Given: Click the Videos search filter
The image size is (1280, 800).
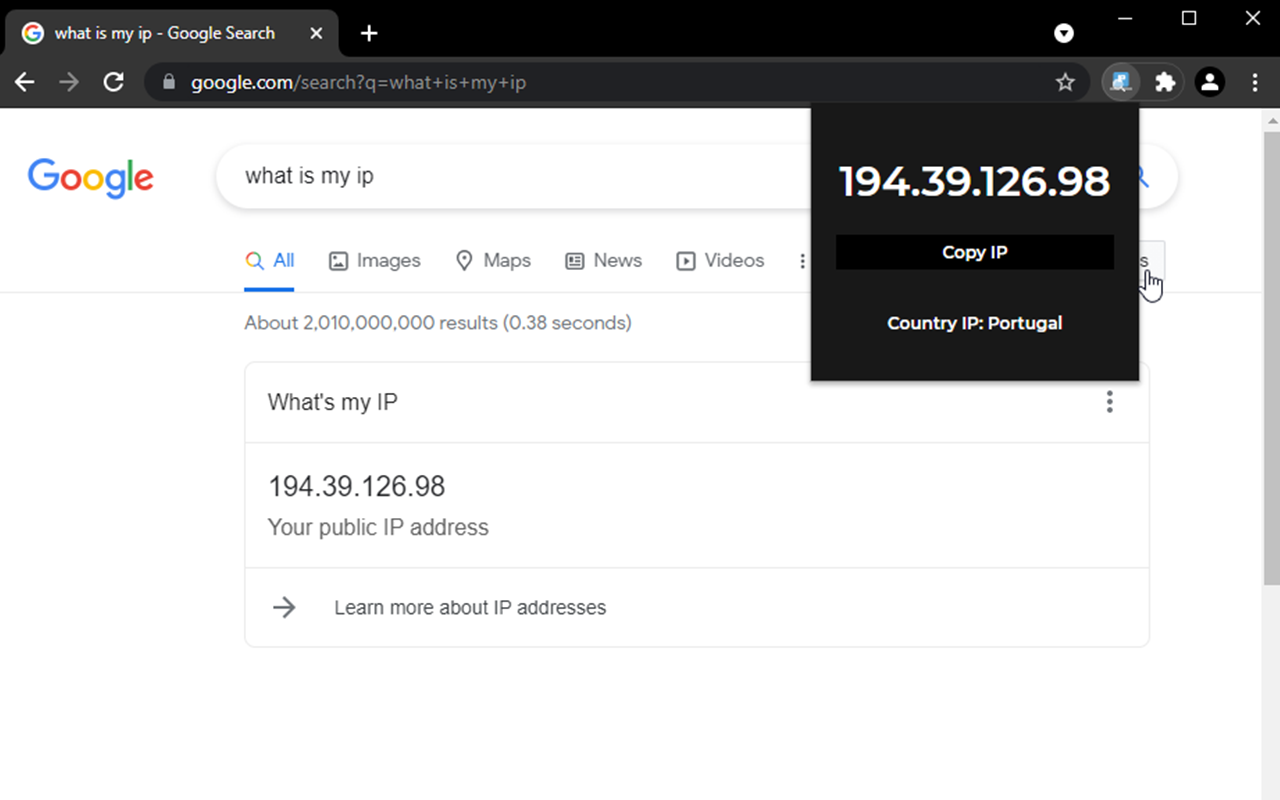Looking at the screenshot, I should (x=719, y=260).
